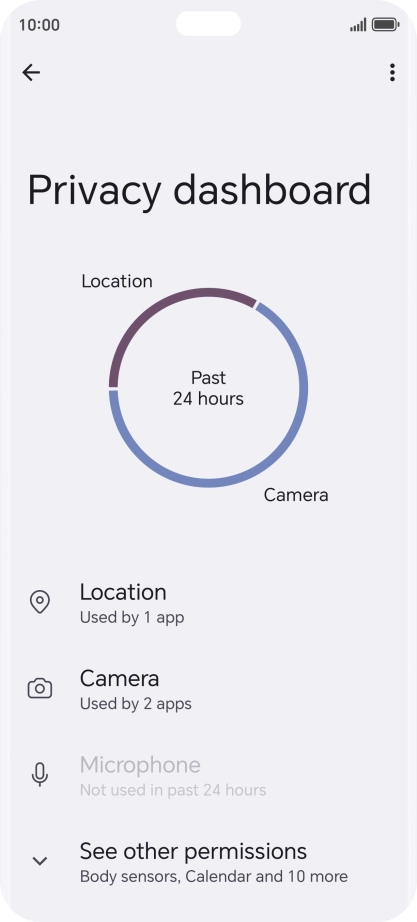417x922 pixels.
Task: Tap the Location pin icon
Action: coord(39,602)
